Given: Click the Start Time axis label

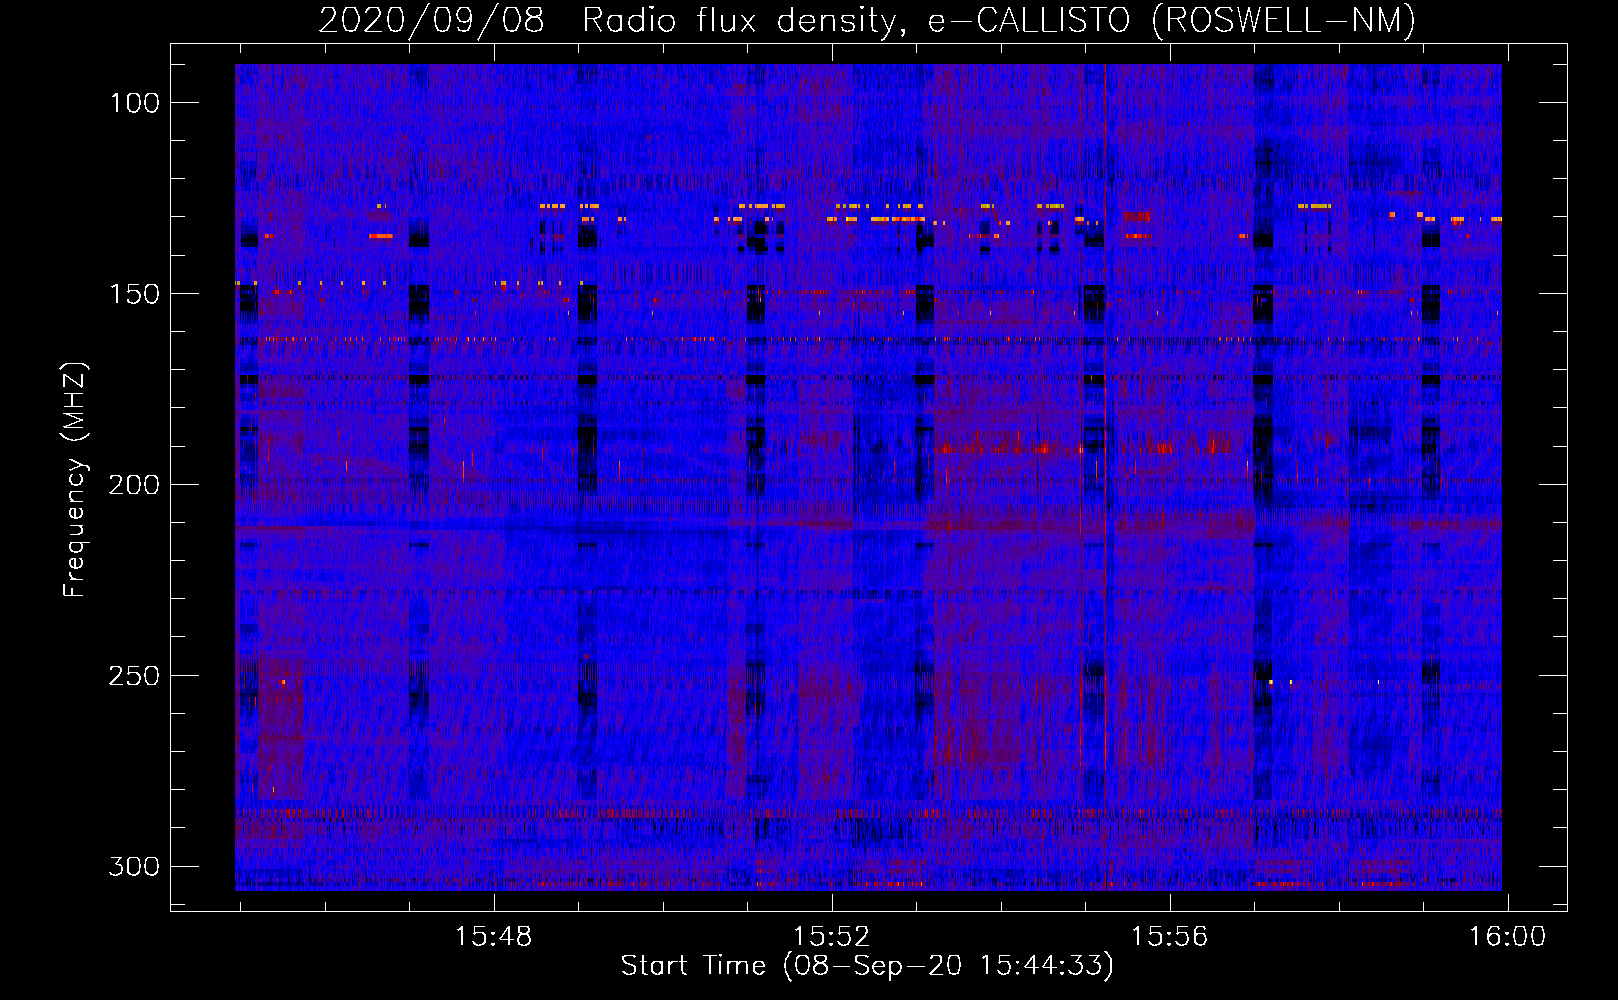Looking at the screenshot, I should pos(867,966).
